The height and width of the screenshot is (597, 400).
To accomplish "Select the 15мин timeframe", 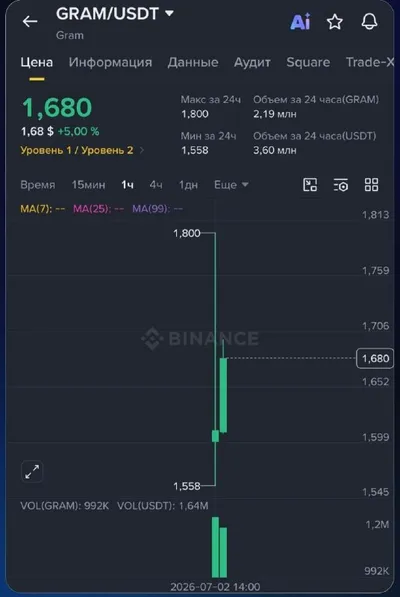I will tap(88, 185).
